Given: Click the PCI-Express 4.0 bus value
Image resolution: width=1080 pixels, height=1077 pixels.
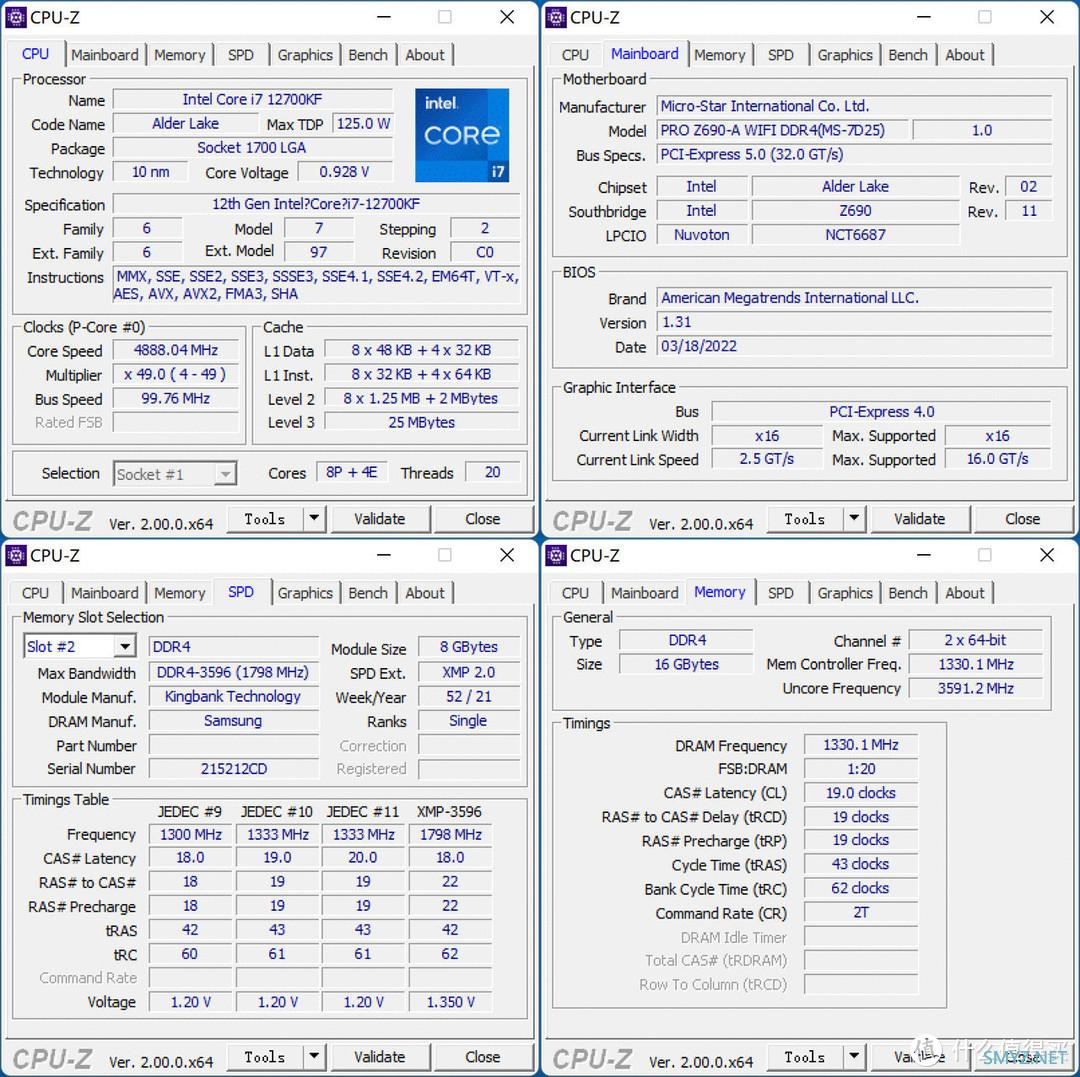Looking at the screenshot, I should (882, 411).
